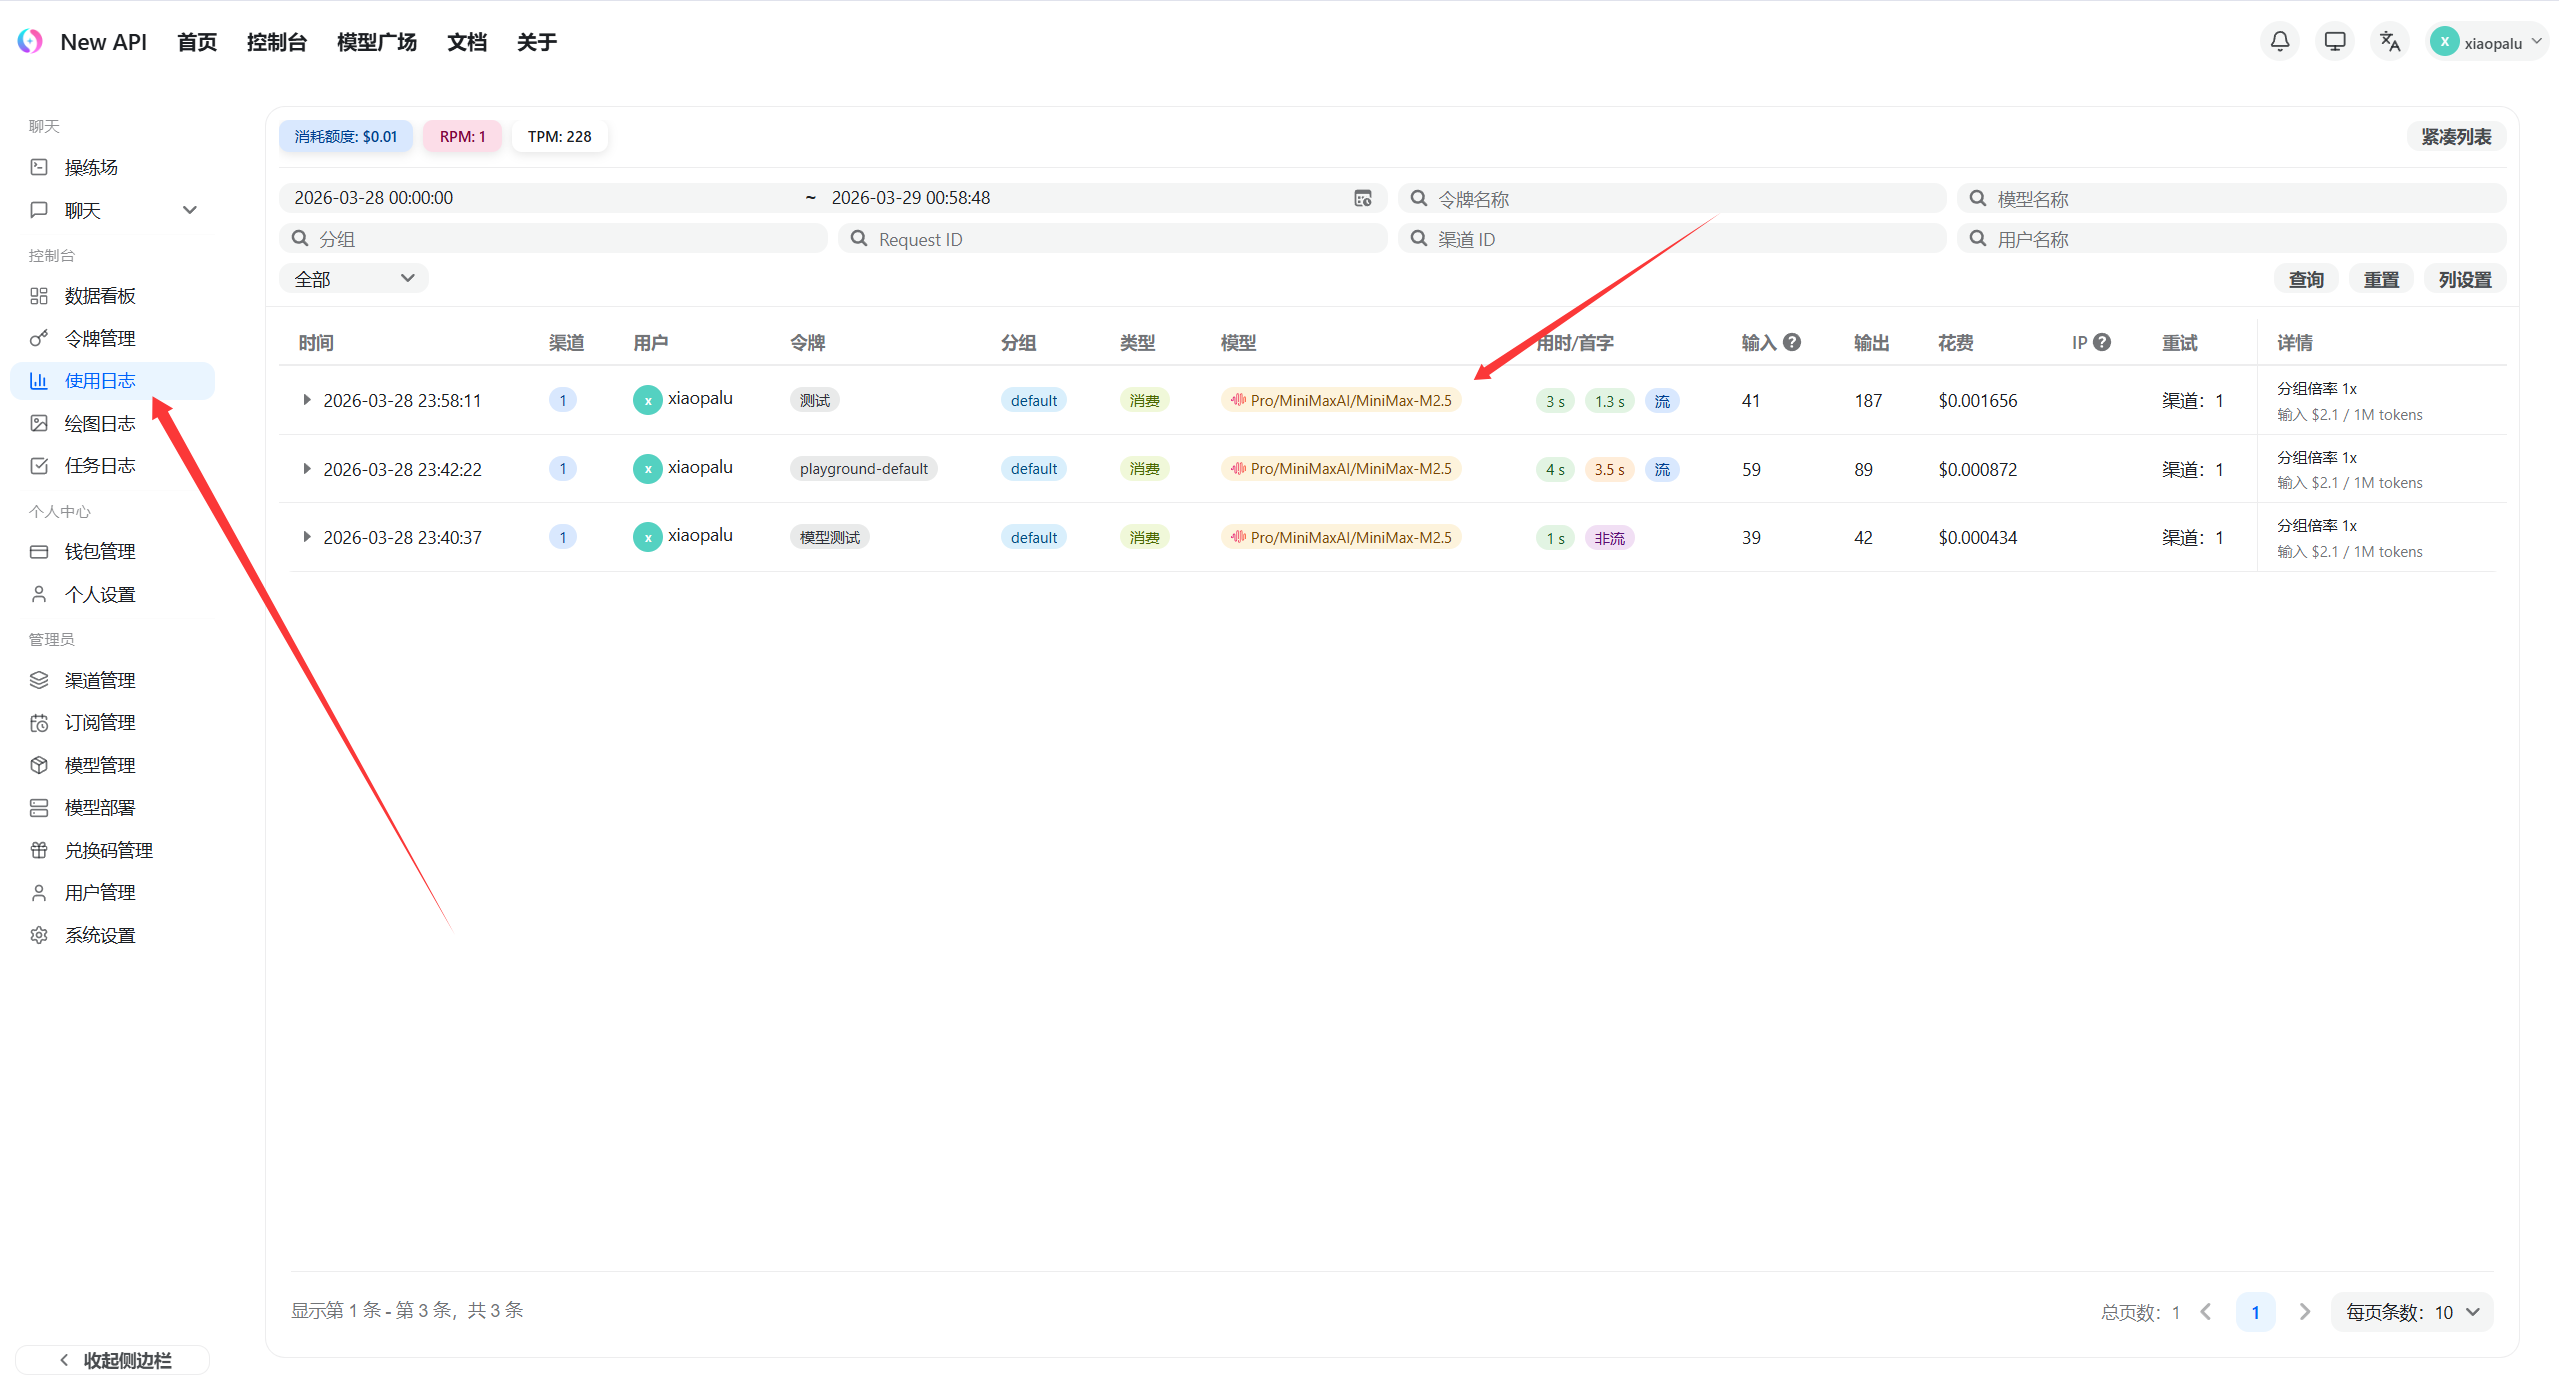Image resolution: width=2559 pixels, height=1385 pixels.
Task: Open 系统设置 gear in sidebar
Action: click(x=99, y=935)
